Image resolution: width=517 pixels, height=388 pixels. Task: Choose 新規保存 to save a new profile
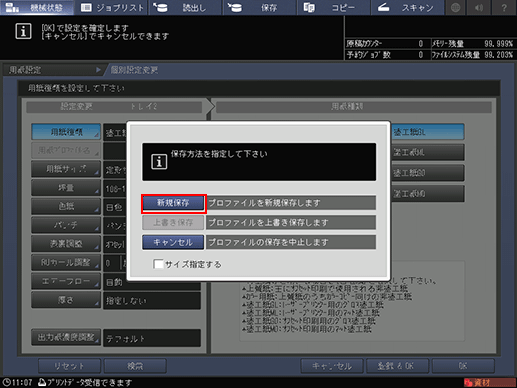[173, 203]
